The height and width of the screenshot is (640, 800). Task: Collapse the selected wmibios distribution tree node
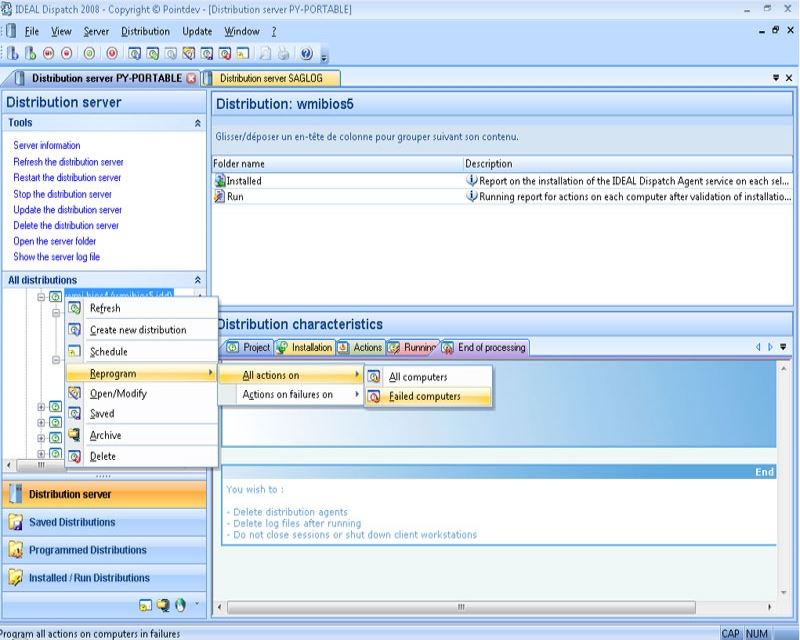click(41, 297)
